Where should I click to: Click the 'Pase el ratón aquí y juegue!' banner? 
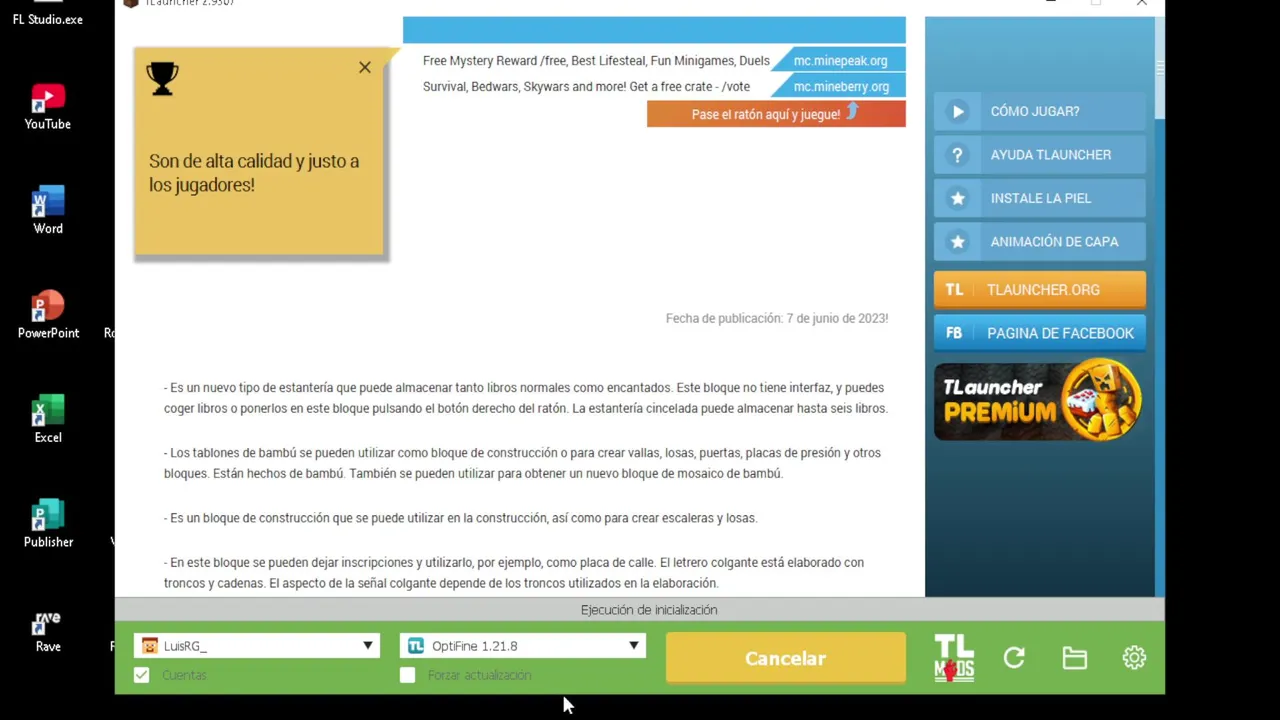click(x=776, y=114)
